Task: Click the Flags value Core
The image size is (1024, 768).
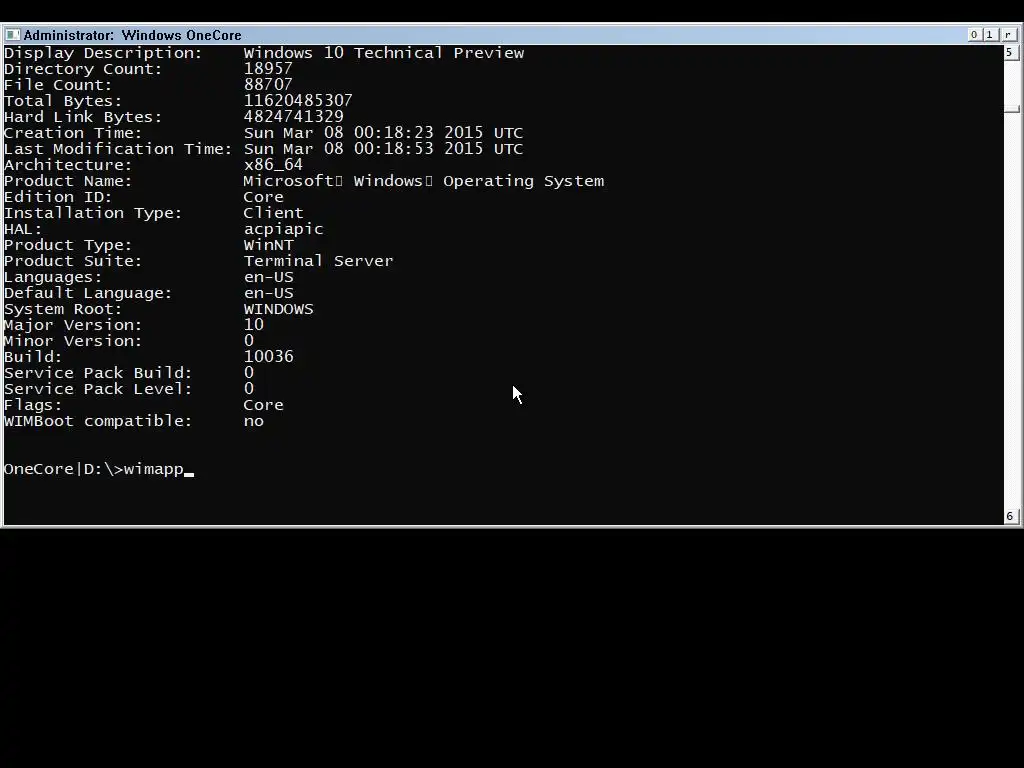Action: click(263, 405)
